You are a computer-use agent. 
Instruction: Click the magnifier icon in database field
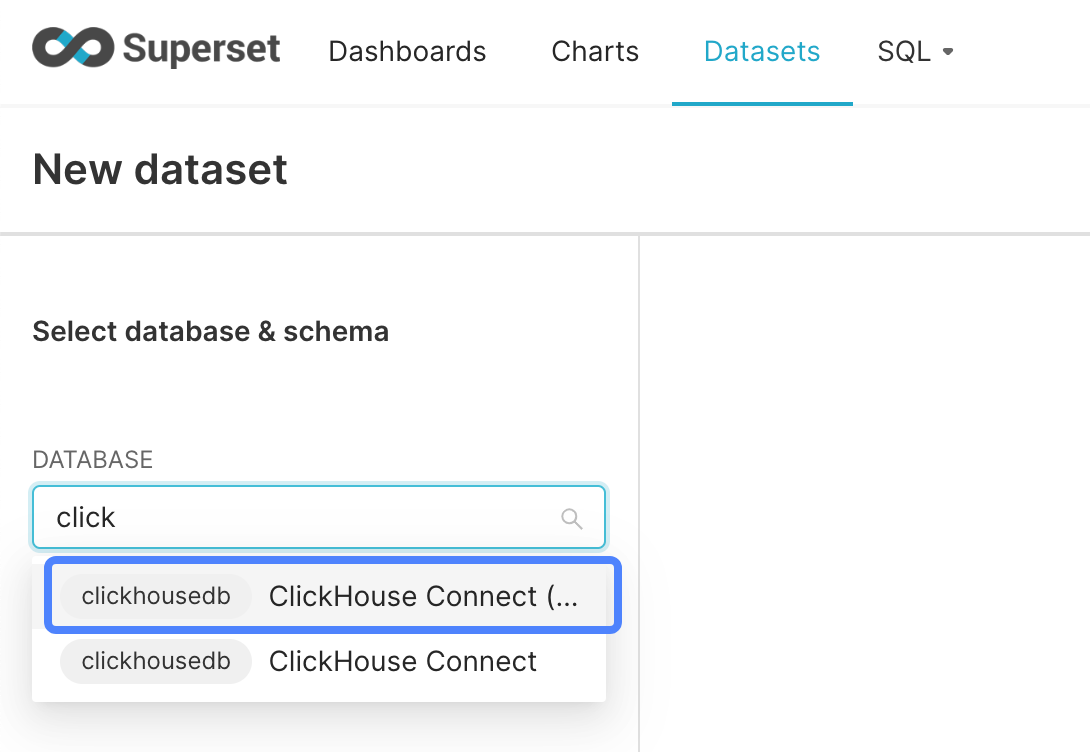point(571,518)
